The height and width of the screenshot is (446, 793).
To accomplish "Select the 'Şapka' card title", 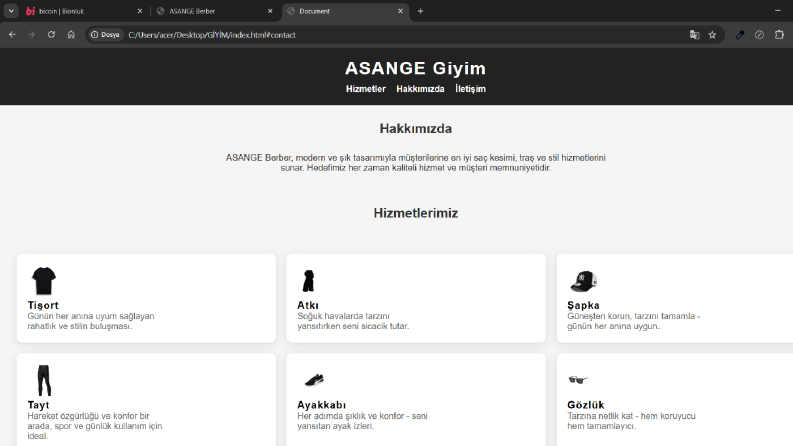I will point(583,305).
